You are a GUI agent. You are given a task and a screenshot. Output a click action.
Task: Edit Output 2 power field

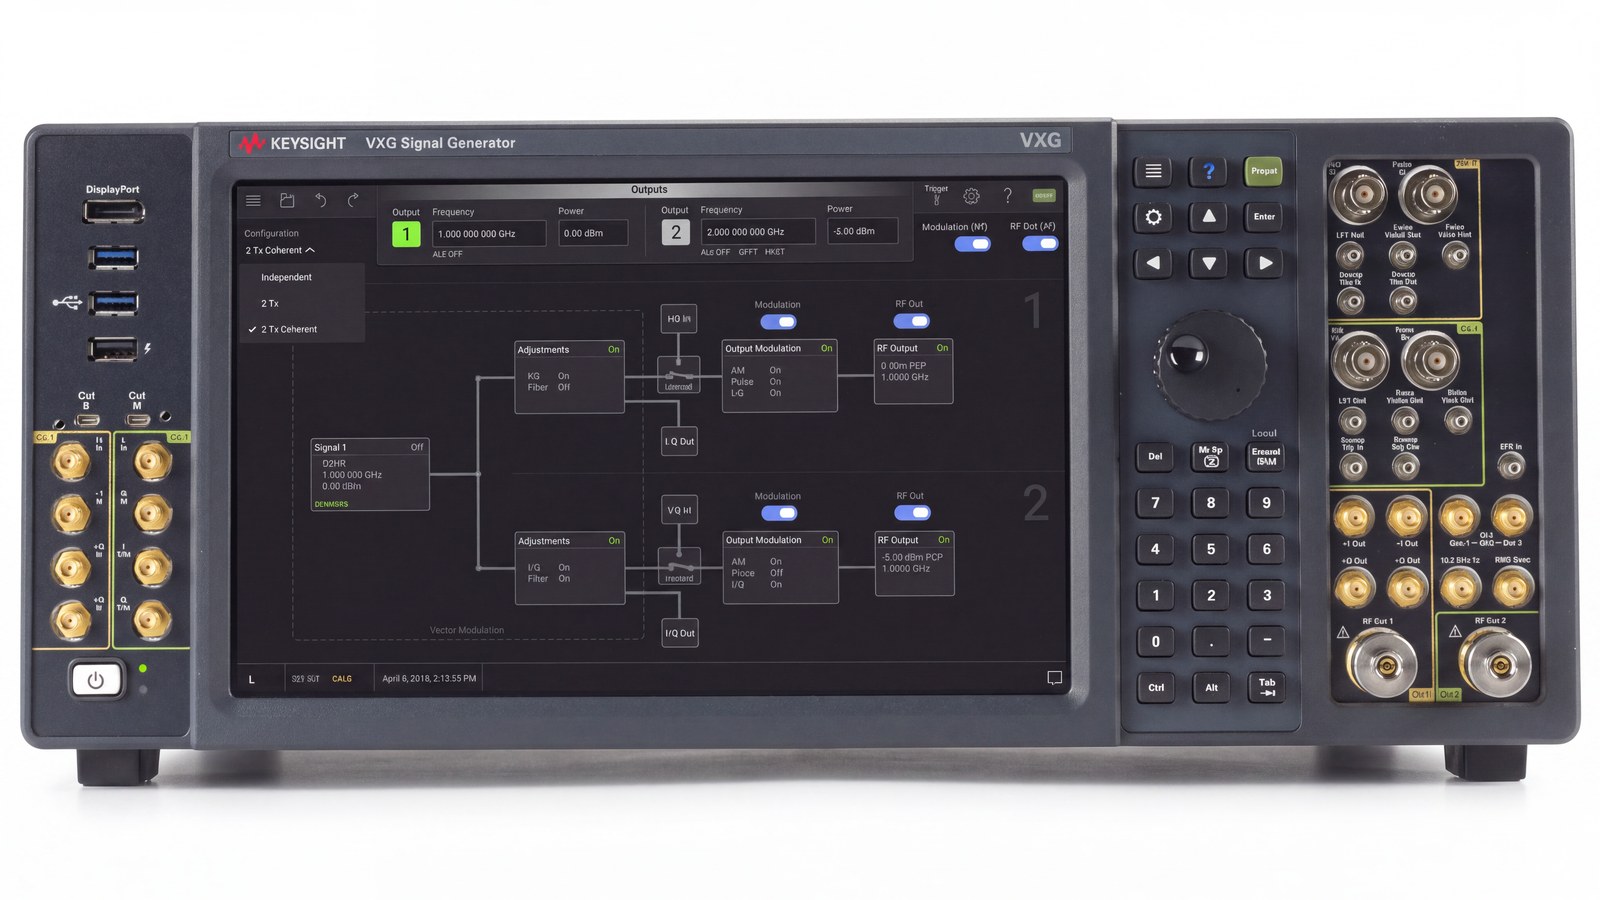pyautogui.click(x=862, y=231)
